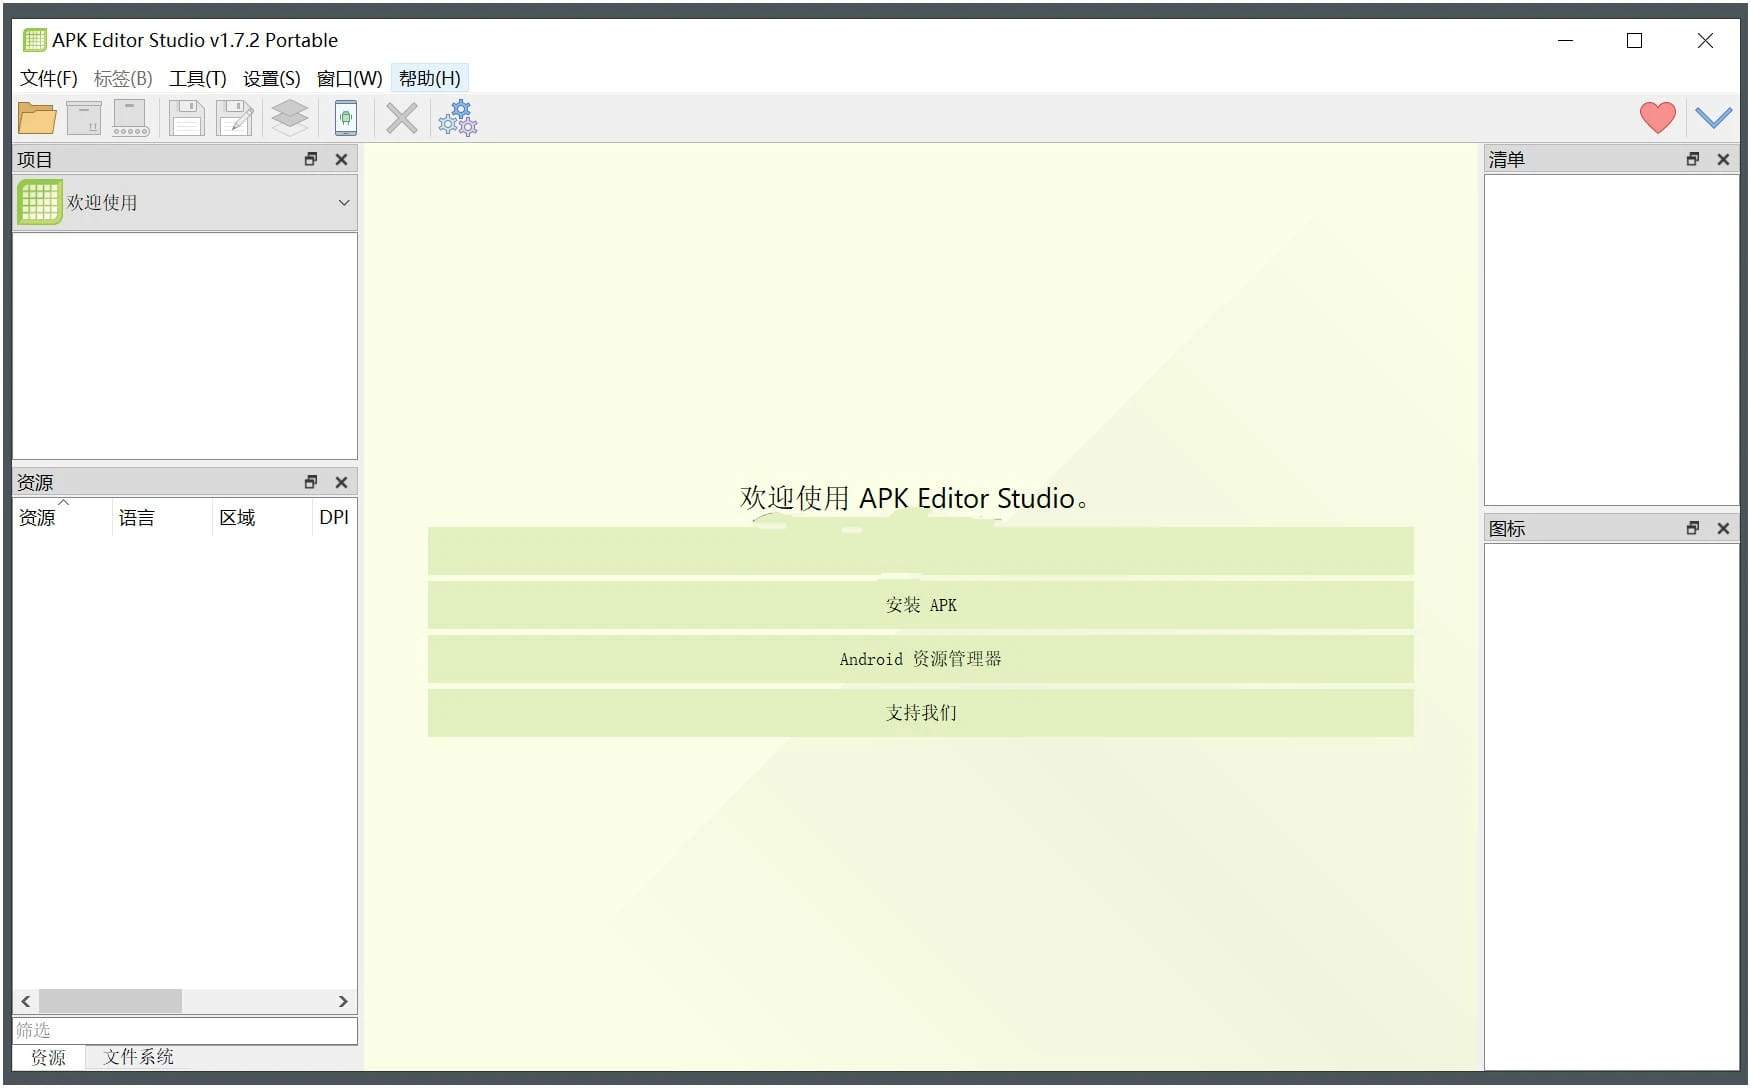This screenshot has width=1751, height=1088.
Task: Open Android 资源管理器
Action: [x=920, y=659]
